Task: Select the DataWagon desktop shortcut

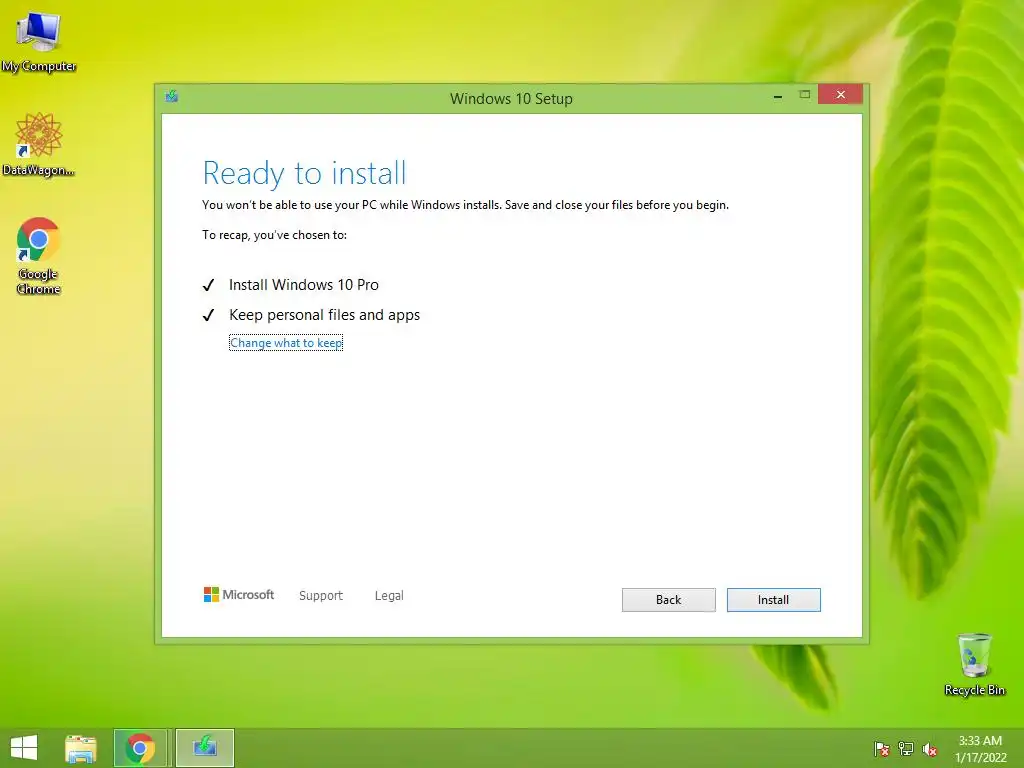Action: point(39,144)
